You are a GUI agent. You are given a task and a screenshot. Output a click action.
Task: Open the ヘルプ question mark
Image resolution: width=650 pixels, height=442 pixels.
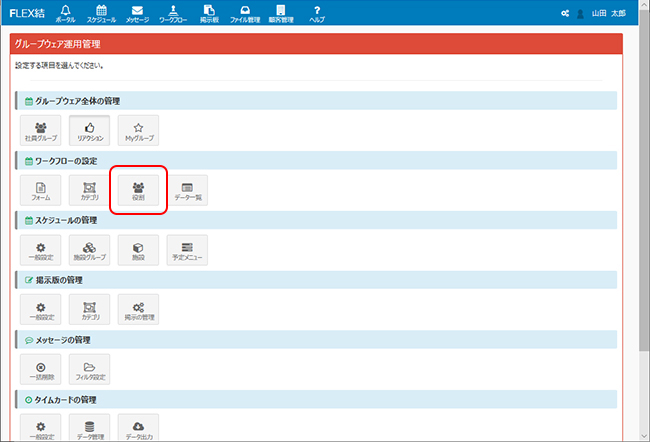click(317, 13)
